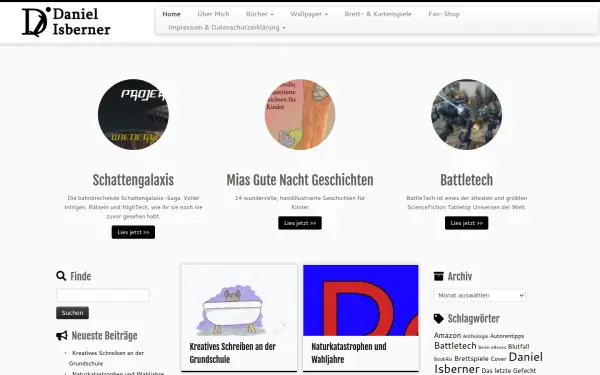Open the Monat auswählen archive dropdown
The image size is (600, 375).
(479, 295)
